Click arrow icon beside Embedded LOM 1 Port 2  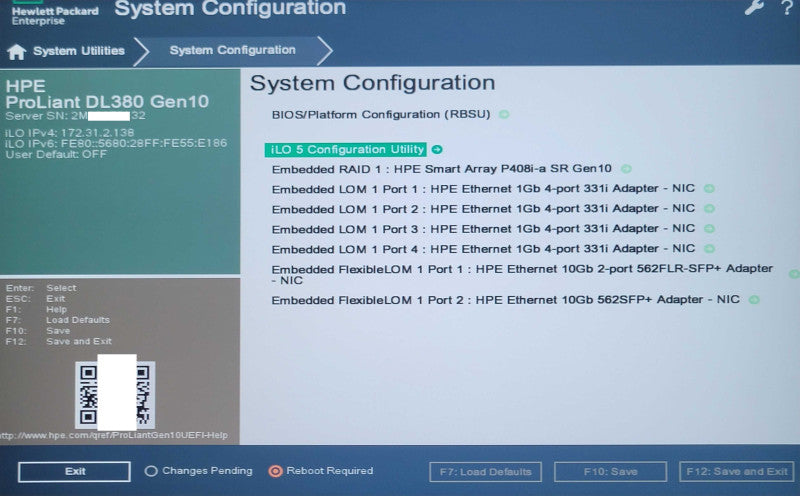pos(709,209)
